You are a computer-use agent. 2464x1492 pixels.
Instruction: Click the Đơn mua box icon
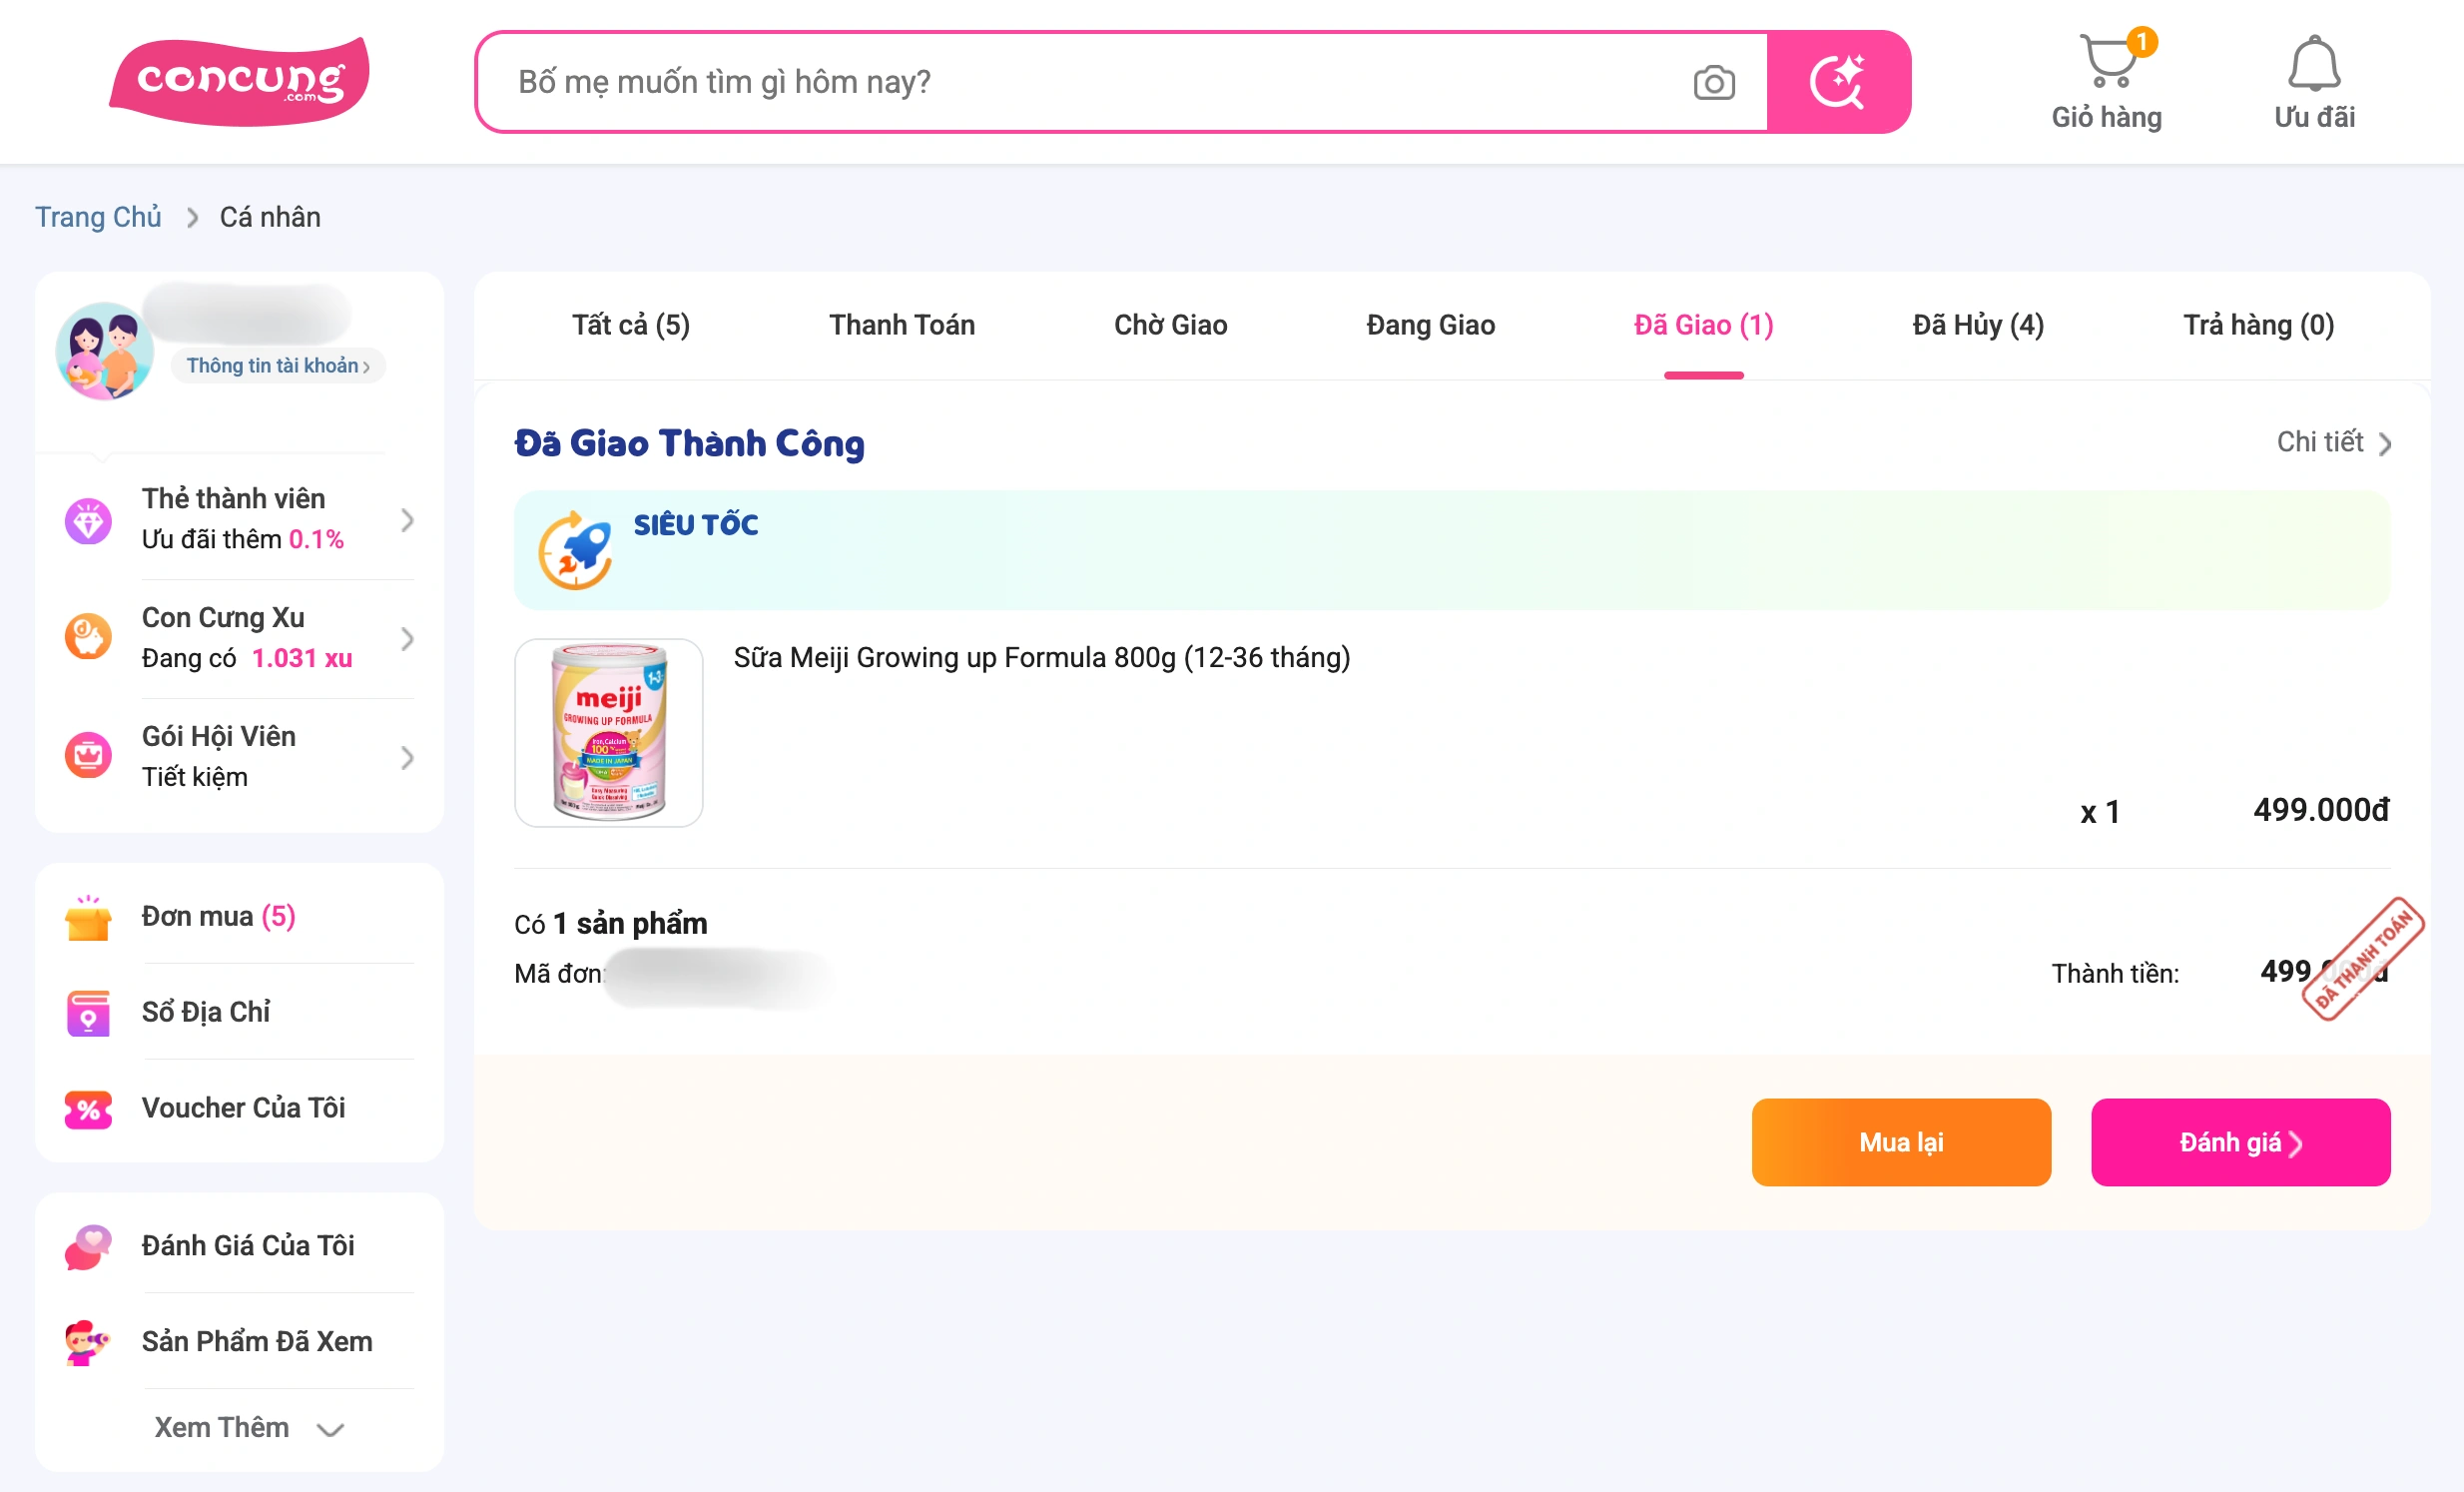[x=88, y=917]
